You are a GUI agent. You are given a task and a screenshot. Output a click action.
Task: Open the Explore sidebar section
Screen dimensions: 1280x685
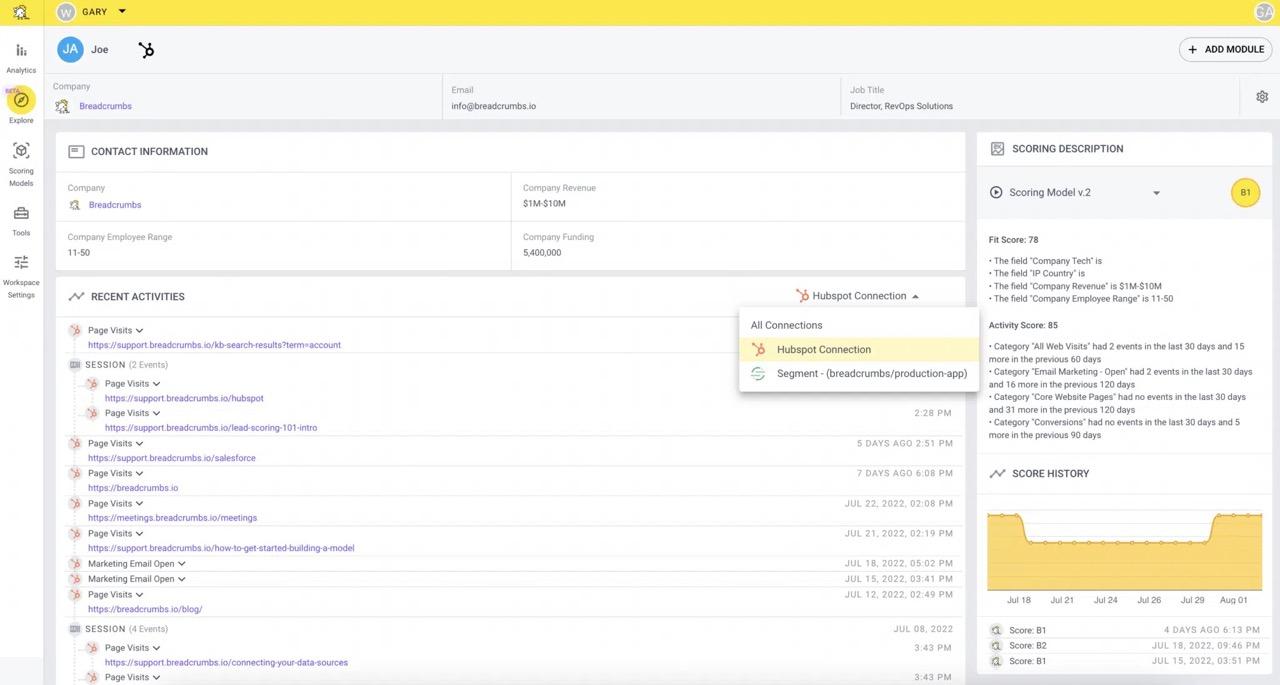(21, 106)
